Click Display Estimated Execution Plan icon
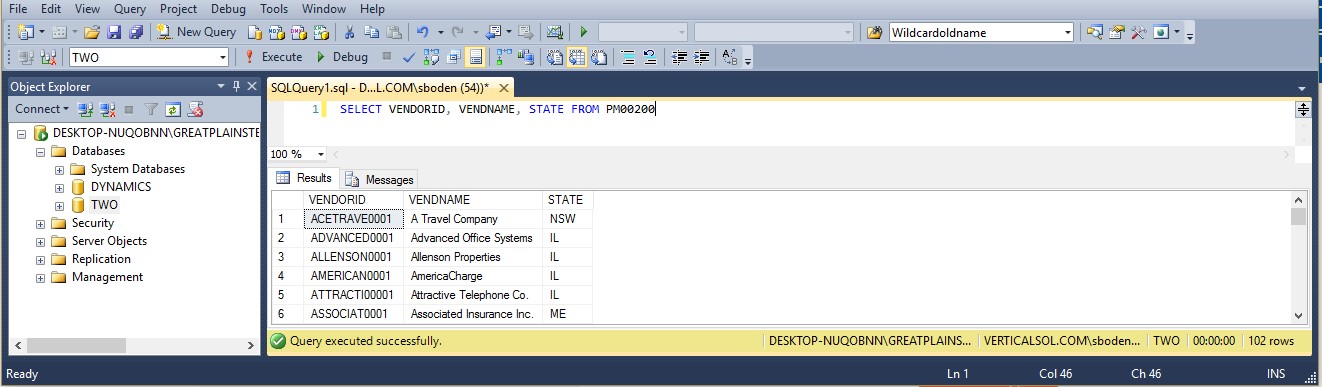The image size is (1322, 387). click(432, 57)
